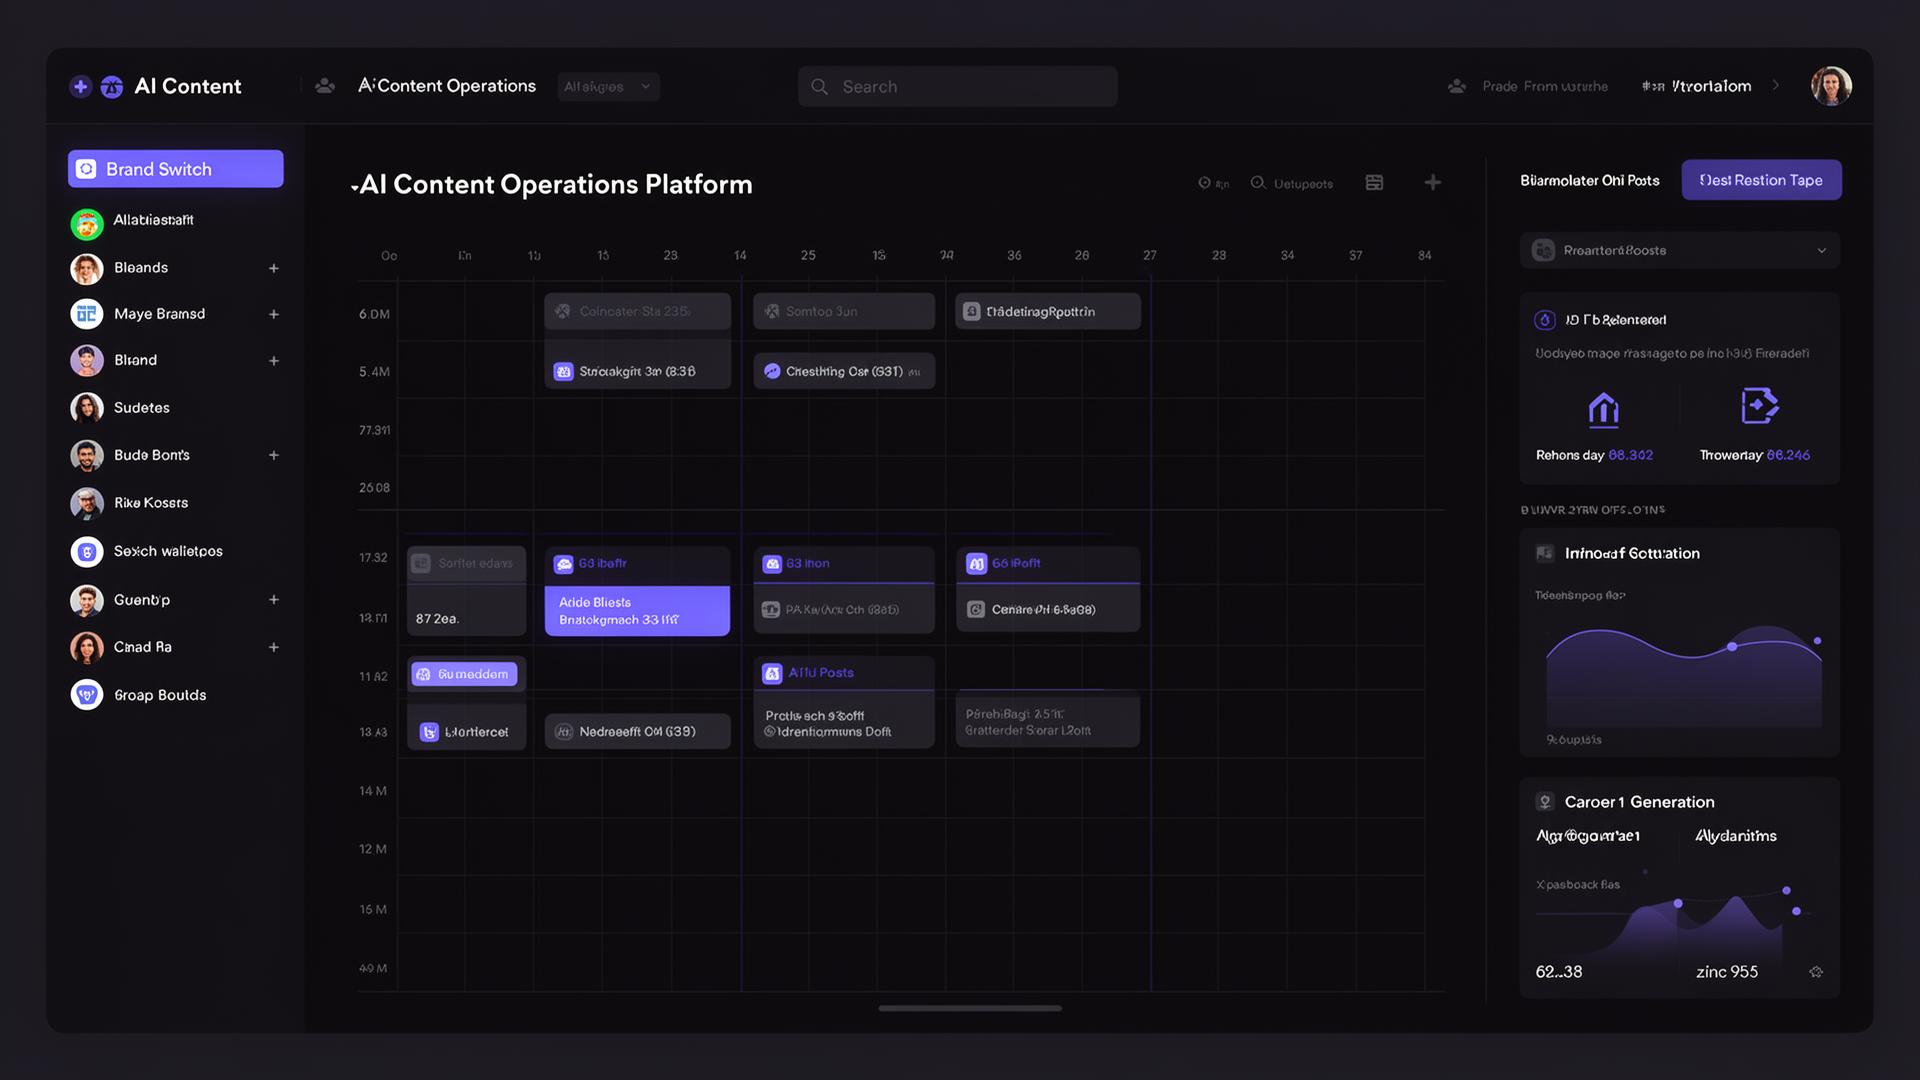This screenshot has width=1920, height=1080.
Task: Expand the Bleands plus icon
Action: 273,268
